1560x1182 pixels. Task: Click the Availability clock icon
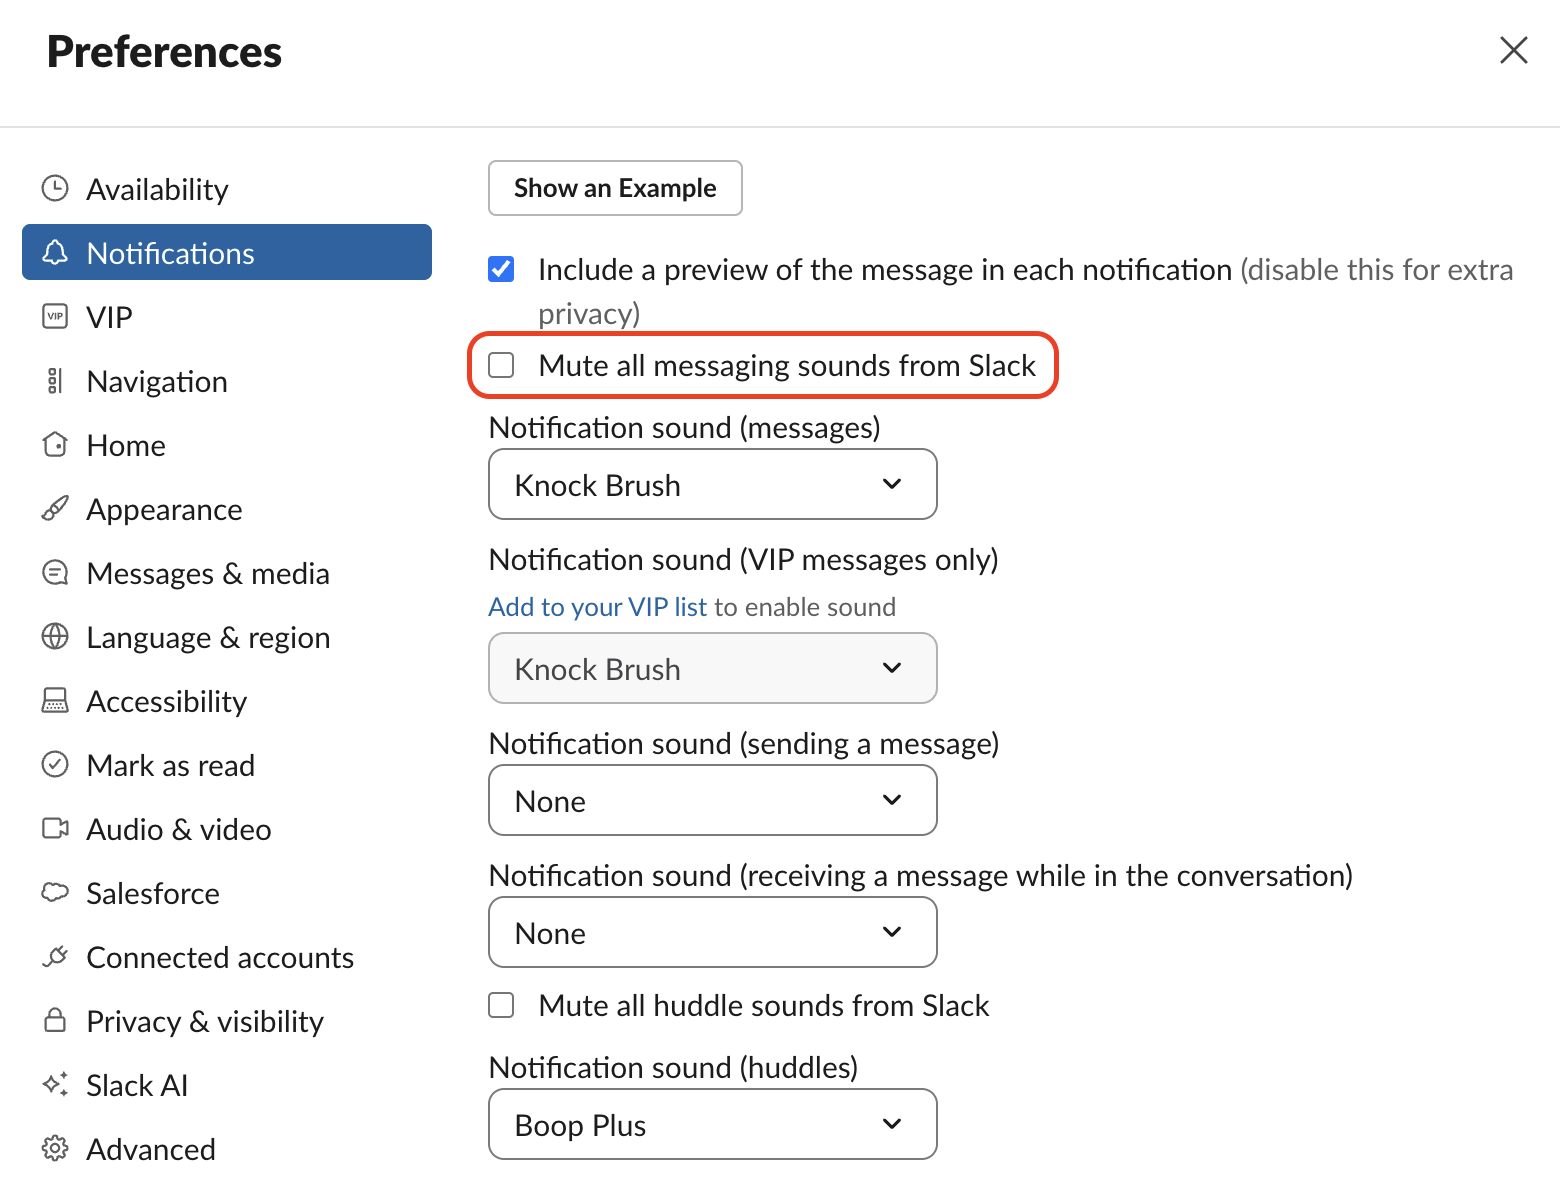55,188
